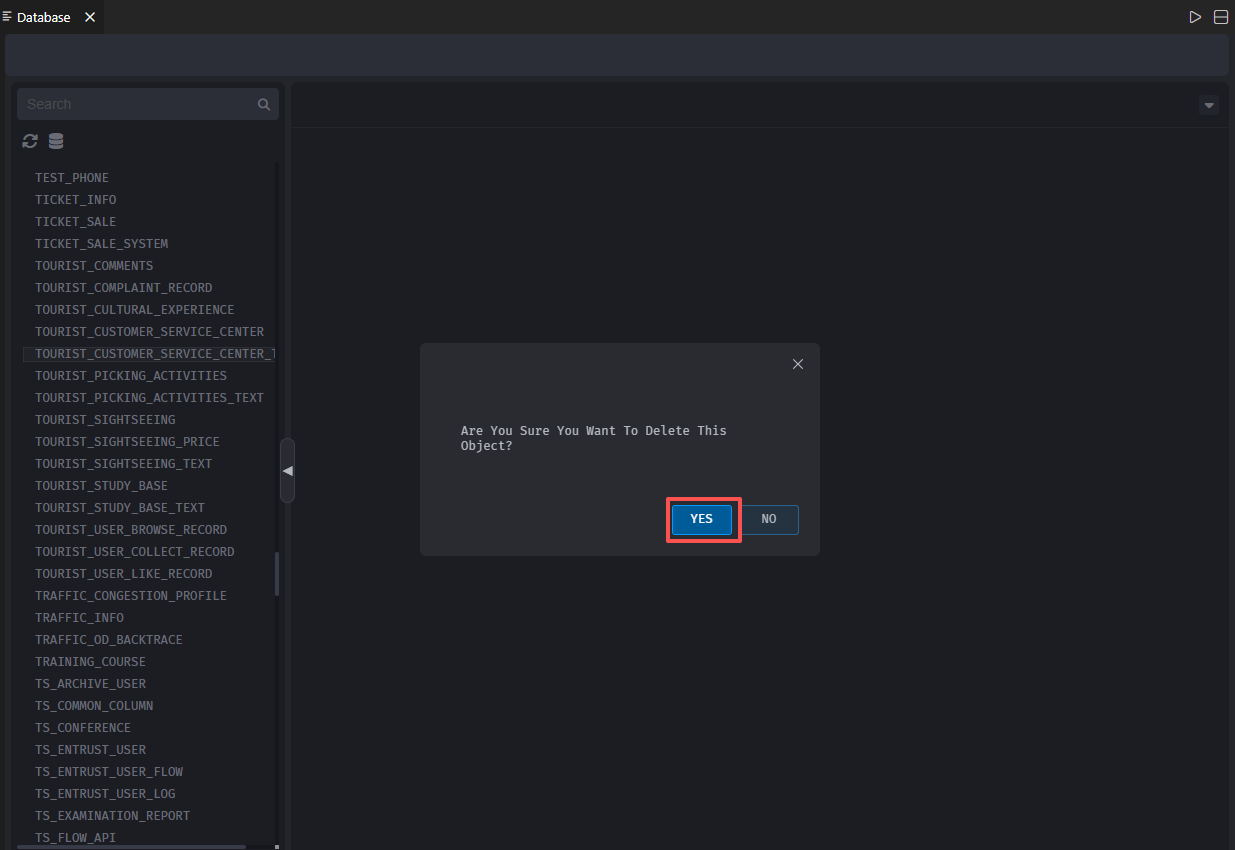Select the TOURIST_COMMENTS table

94,266
